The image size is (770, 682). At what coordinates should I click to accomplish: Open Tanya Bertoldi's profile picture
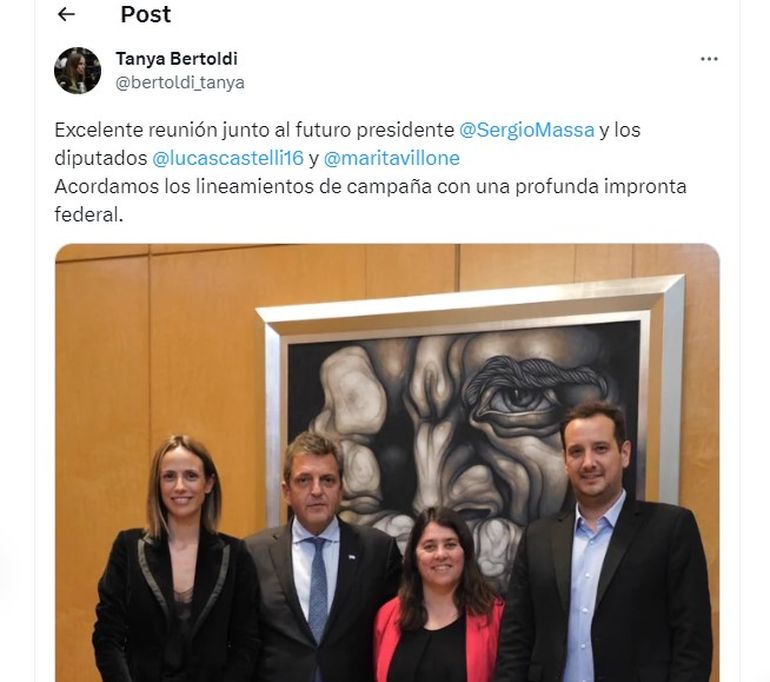click(78, 70)
